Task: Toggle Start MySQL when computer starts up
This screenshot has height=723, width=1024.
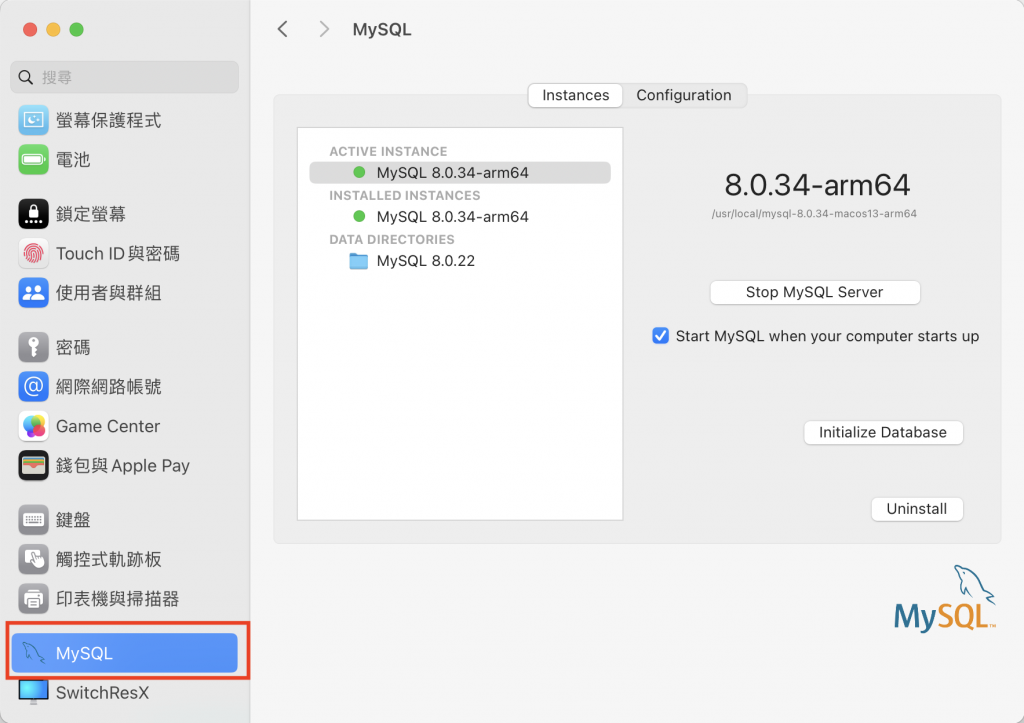Action: [x=660, y=336]
